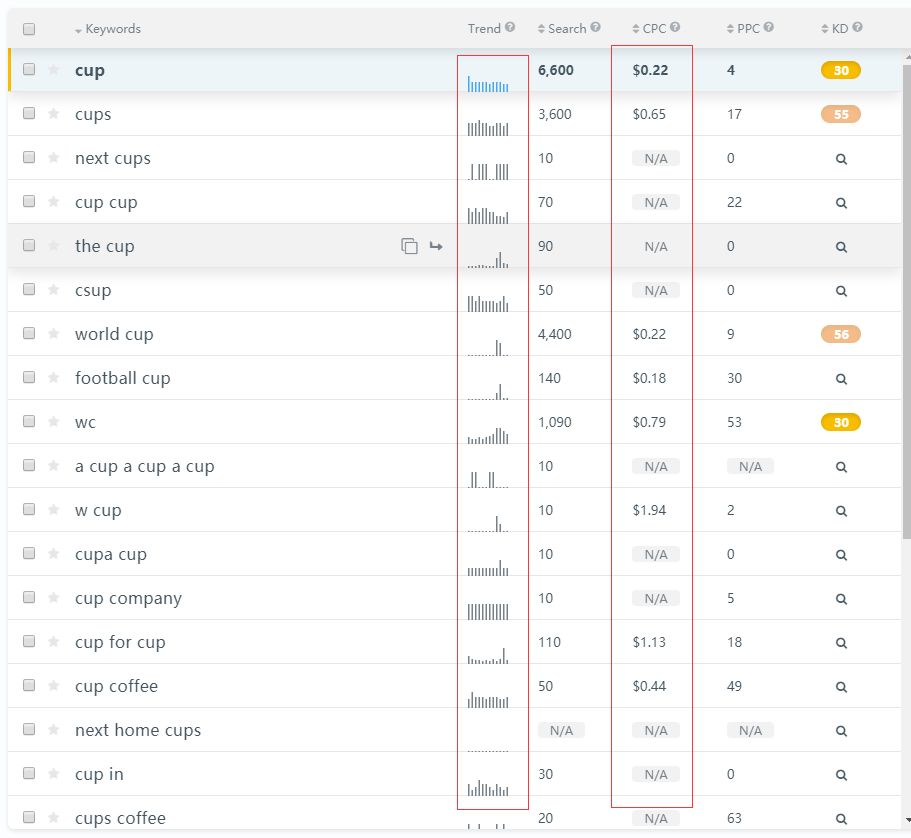Select the "cup company" row checkbox

tap(29, 597)
